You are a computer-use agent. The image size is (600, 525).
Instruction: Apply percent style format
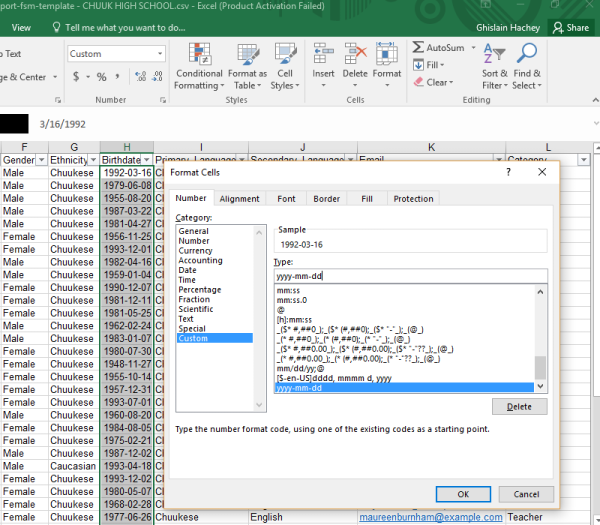coord(102,77)
